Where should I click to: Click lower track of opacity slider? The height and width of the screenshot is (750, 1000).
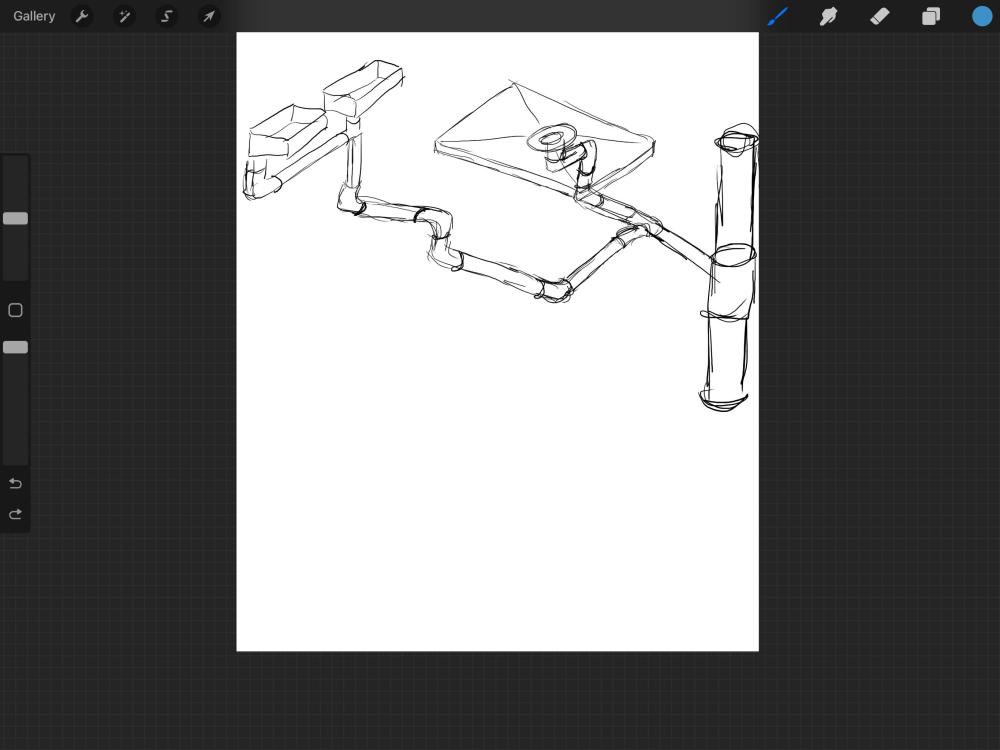[x=15, y=408]
